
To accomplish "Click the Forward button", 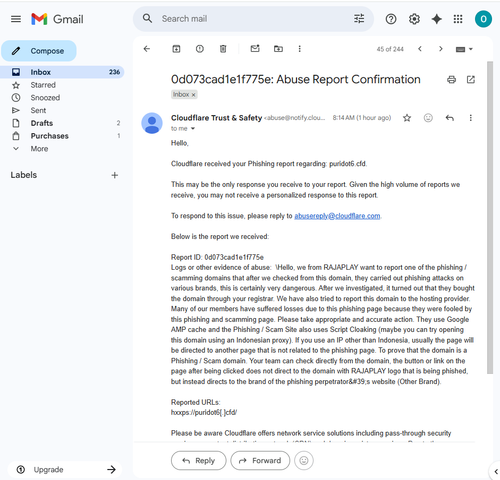I will pos(260,461).
